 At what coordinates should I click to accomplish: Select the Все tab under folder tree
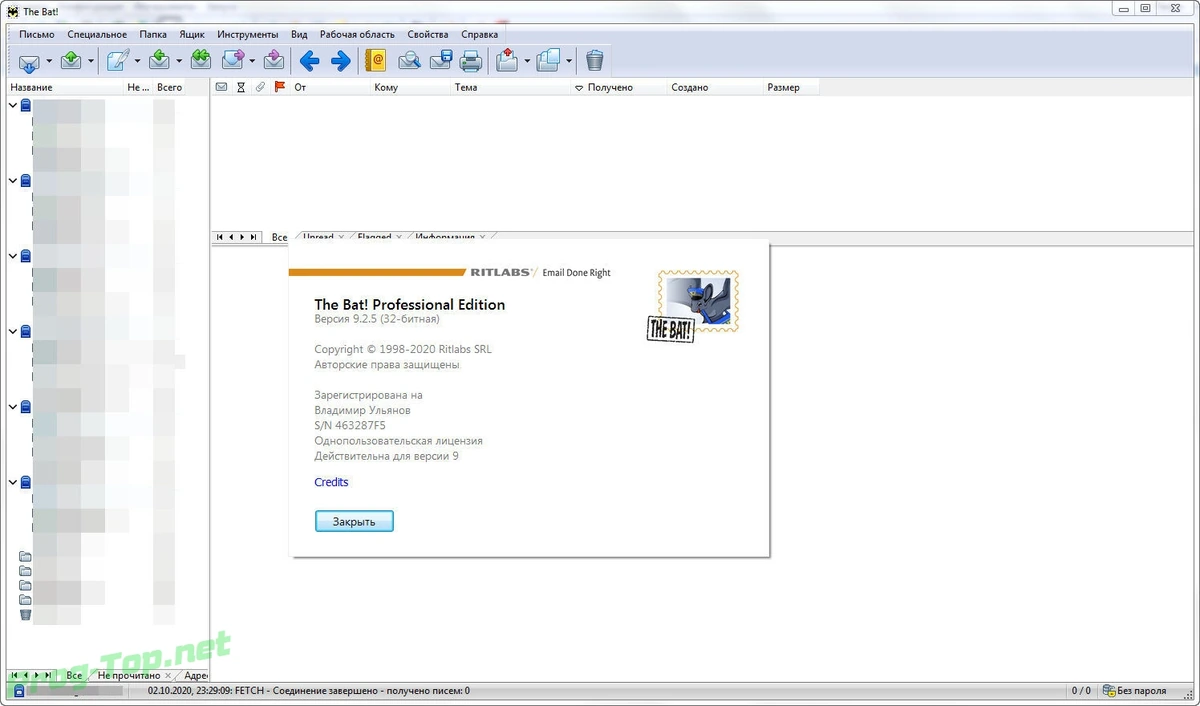coord(74,675)
